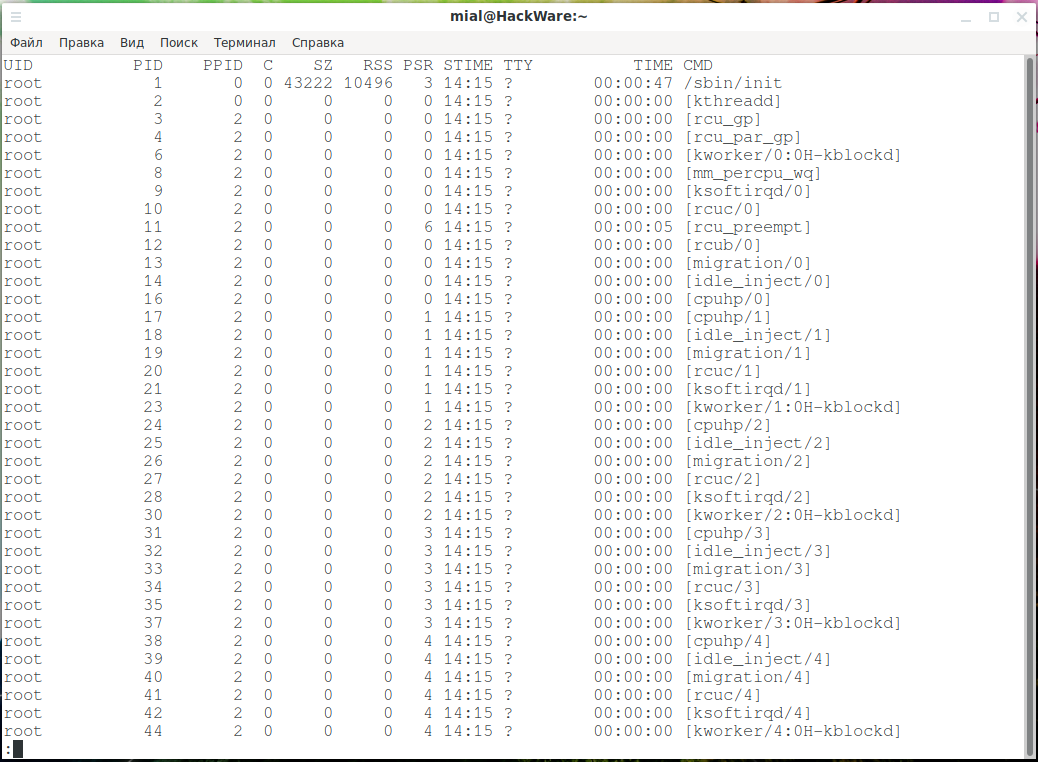Click the /sbin/init command text
The width and height of the screenshot is (1038, 762).
tap(732, 83)
